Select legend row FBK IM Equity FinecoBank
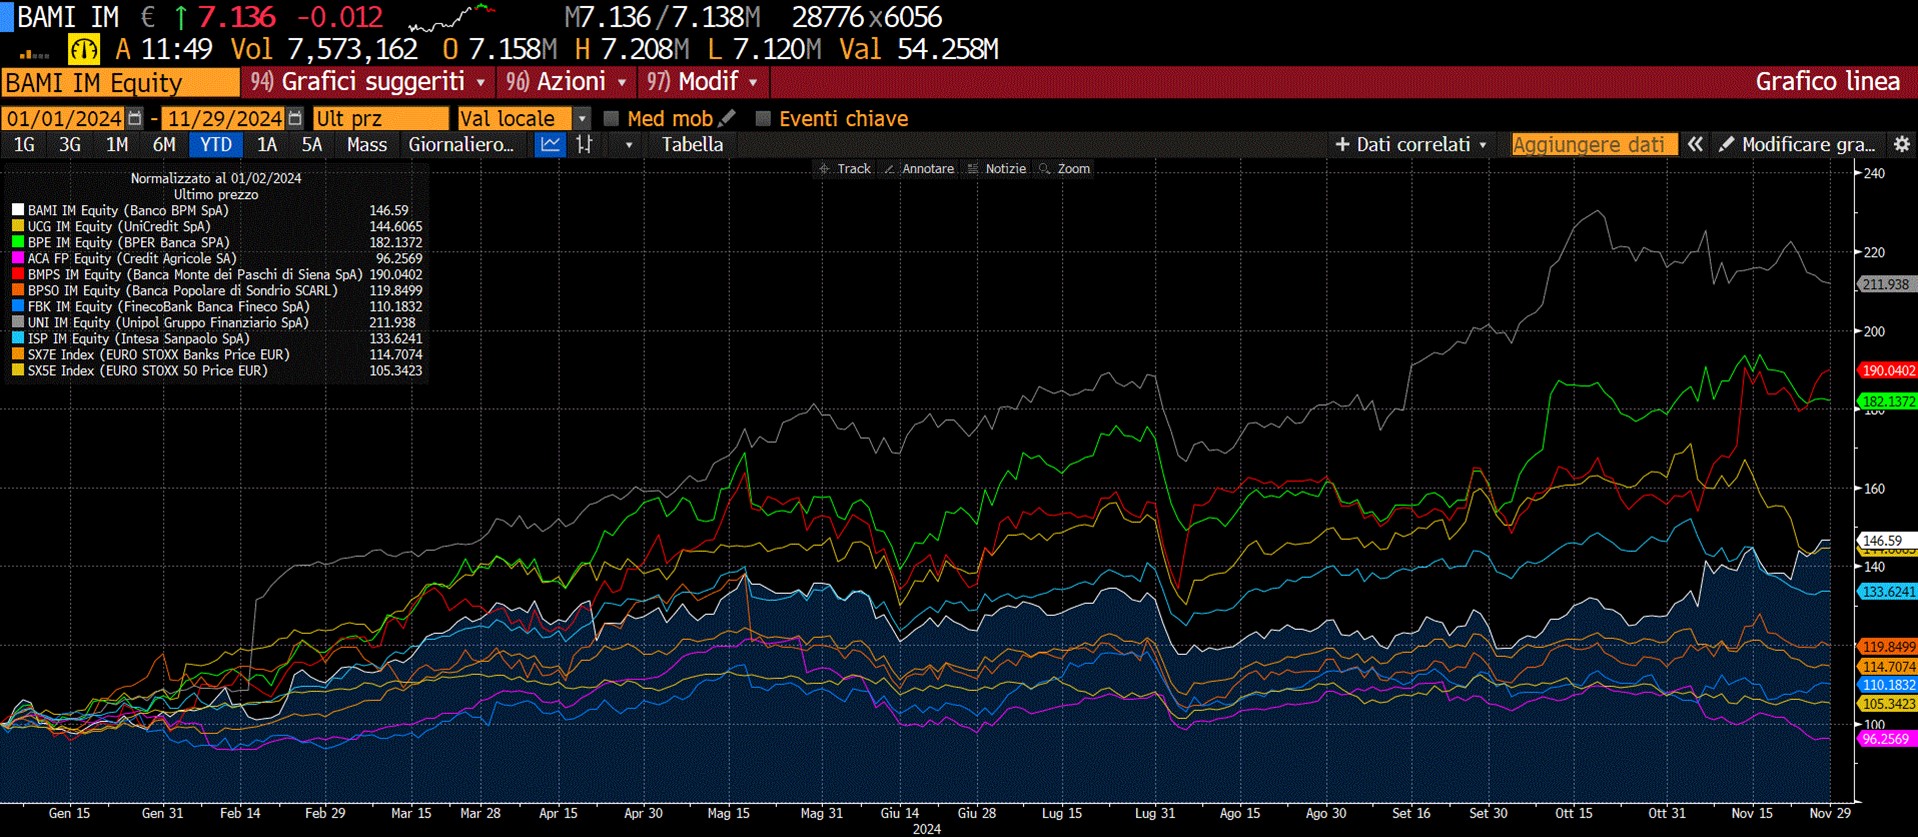Screen dimensions: 1918x837 pos(217,306)
